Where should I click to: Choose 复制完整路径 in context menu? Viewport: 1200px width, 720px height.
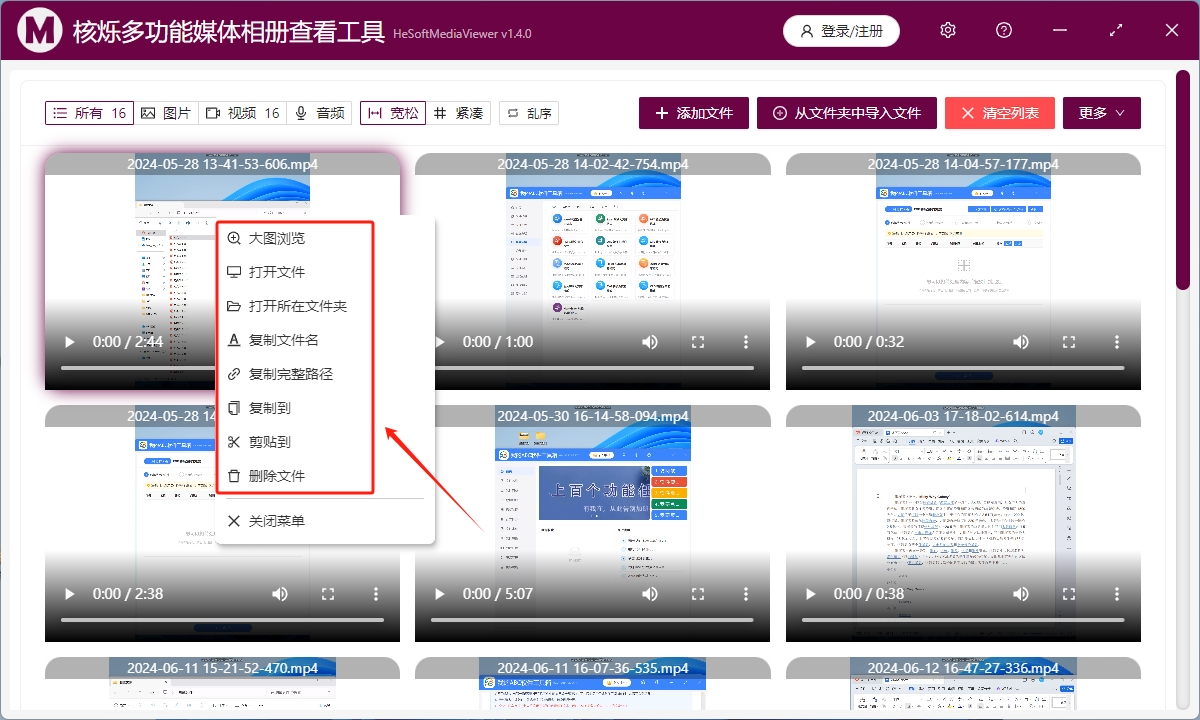[x=290, y=374]
